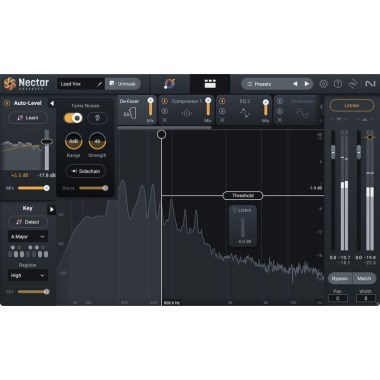Toggle Auto-Level power button

(x=7, y=103)
